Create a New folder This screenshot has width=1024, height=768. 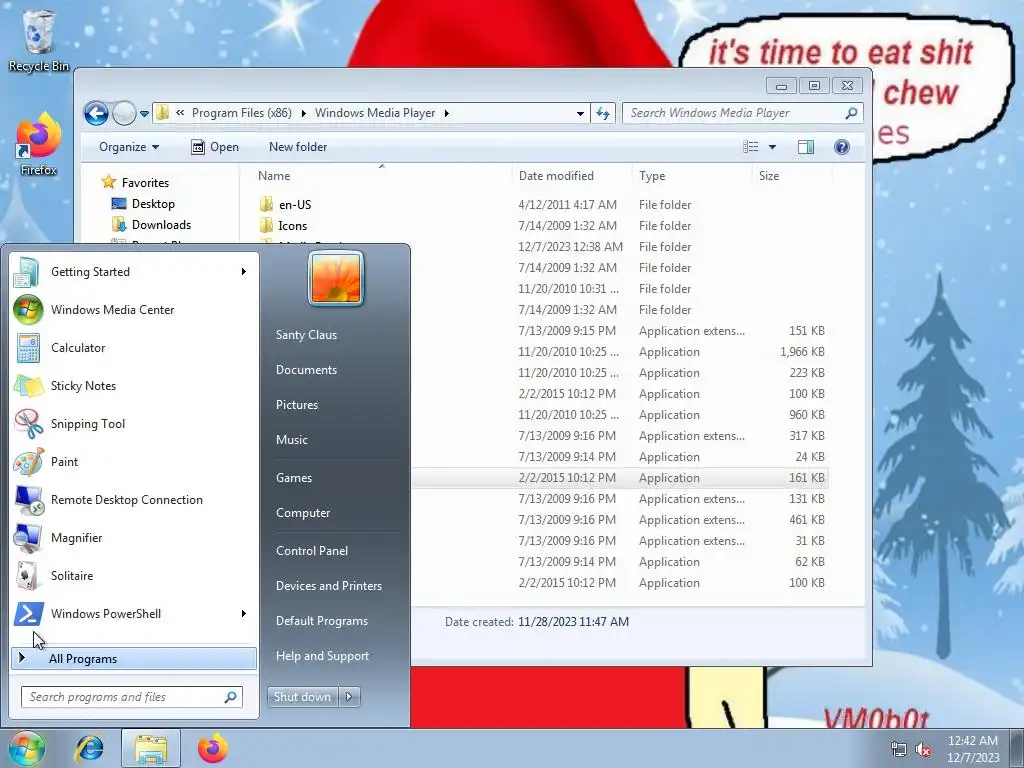point(298,147)
